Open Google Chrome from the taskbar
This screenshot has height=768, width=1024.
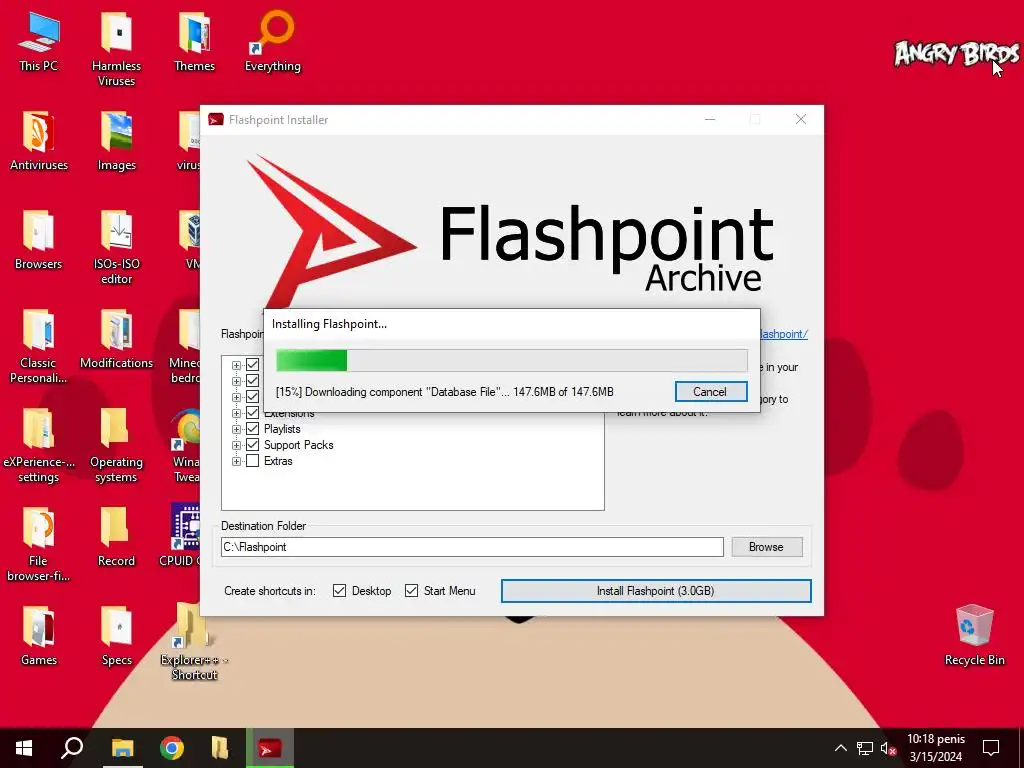pyautogui.click(x=172, y=748)
